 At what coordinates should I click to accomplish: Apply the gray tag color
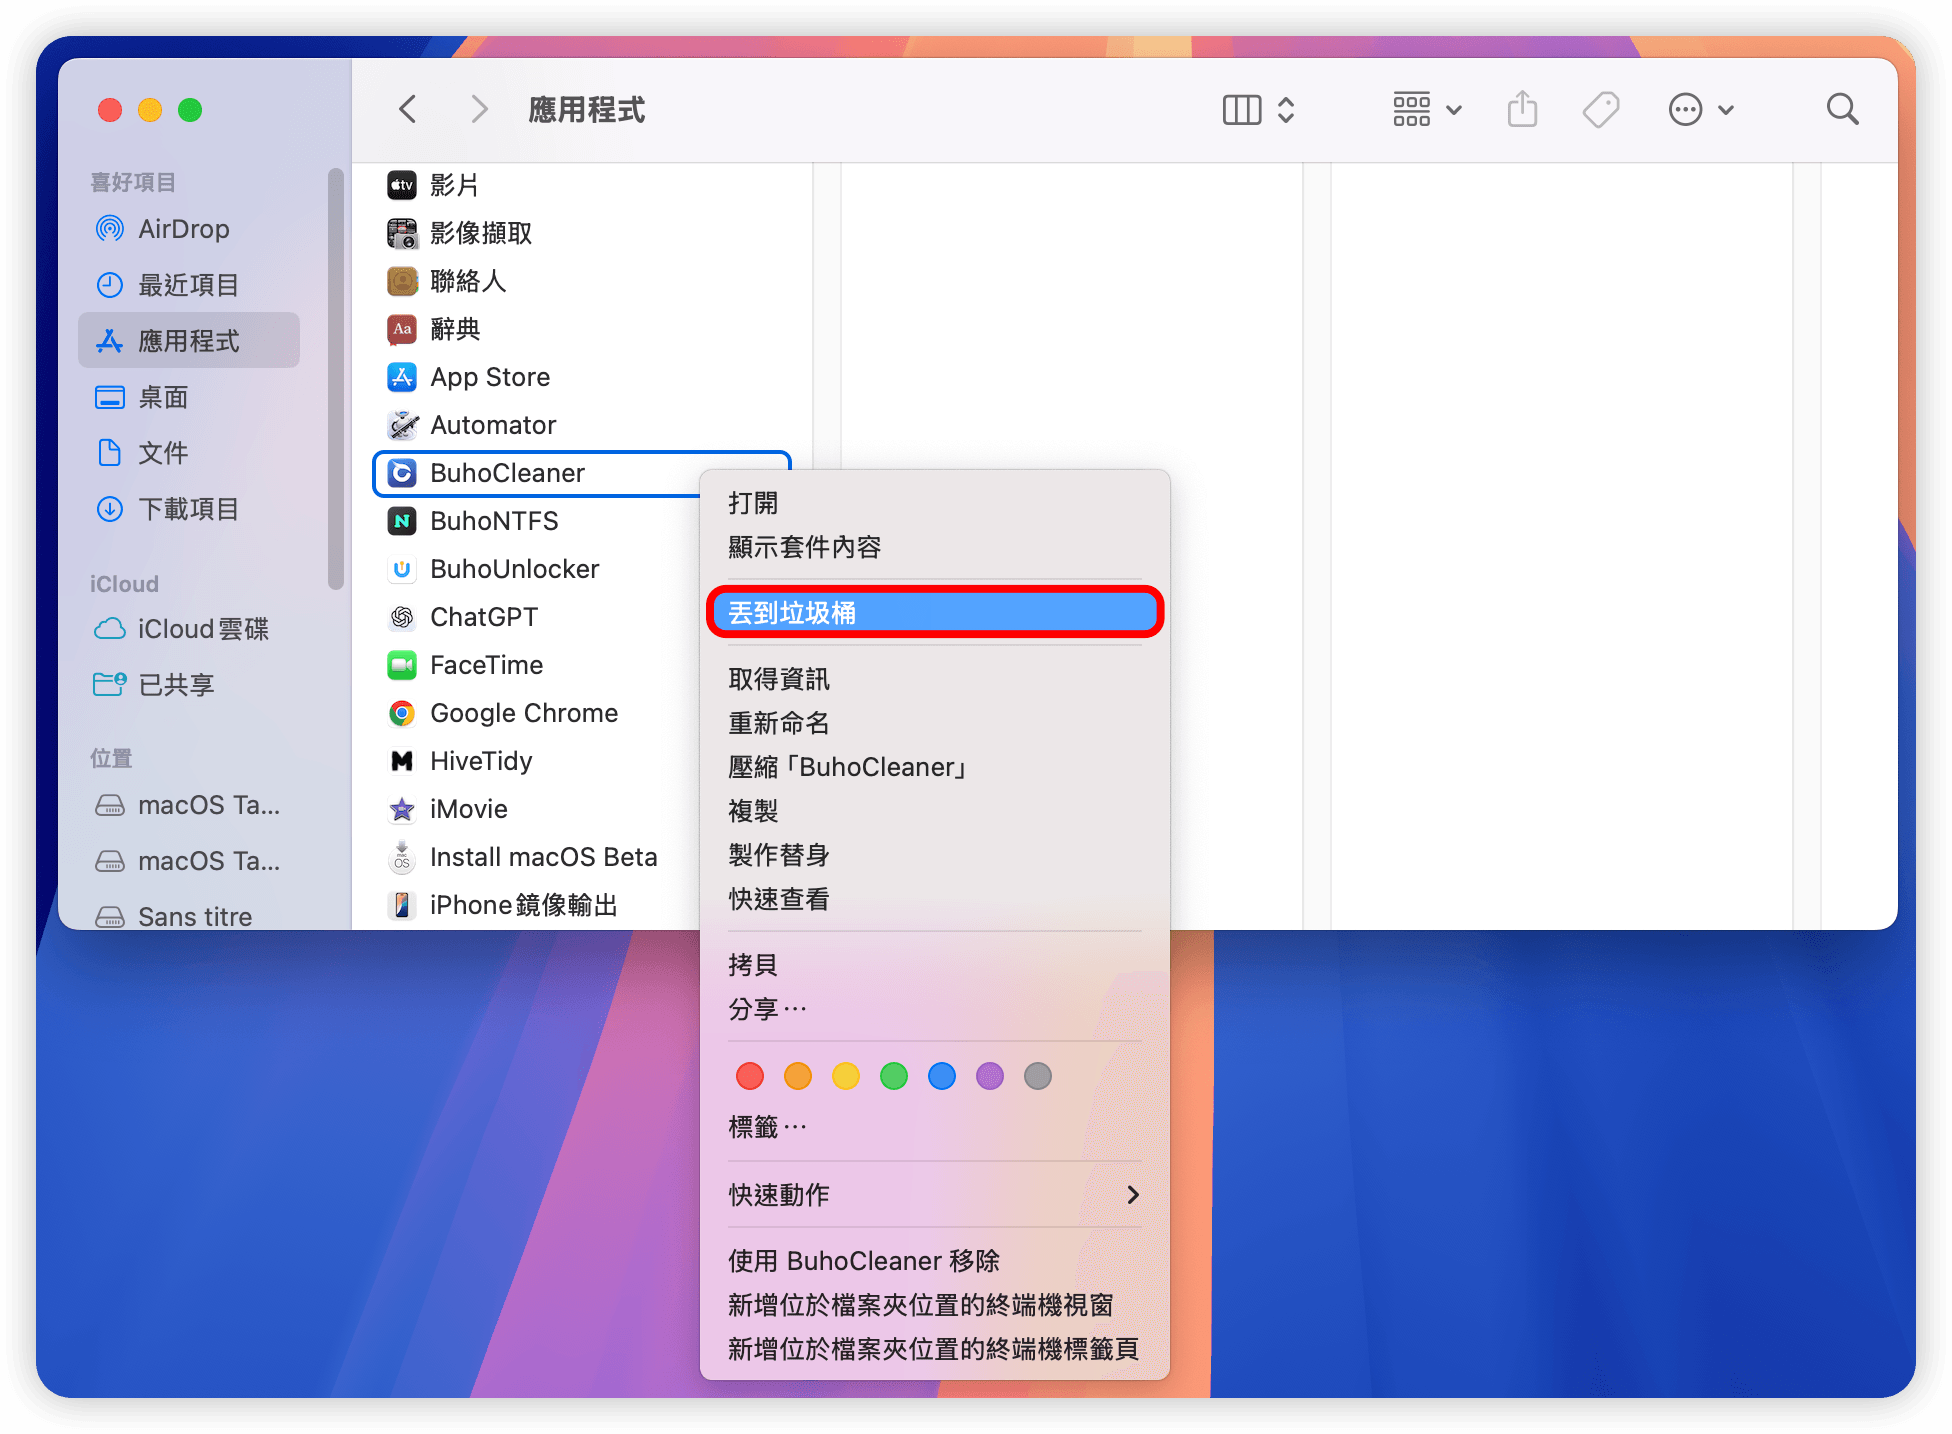pyautogui.click(x=1038, y=1076)
